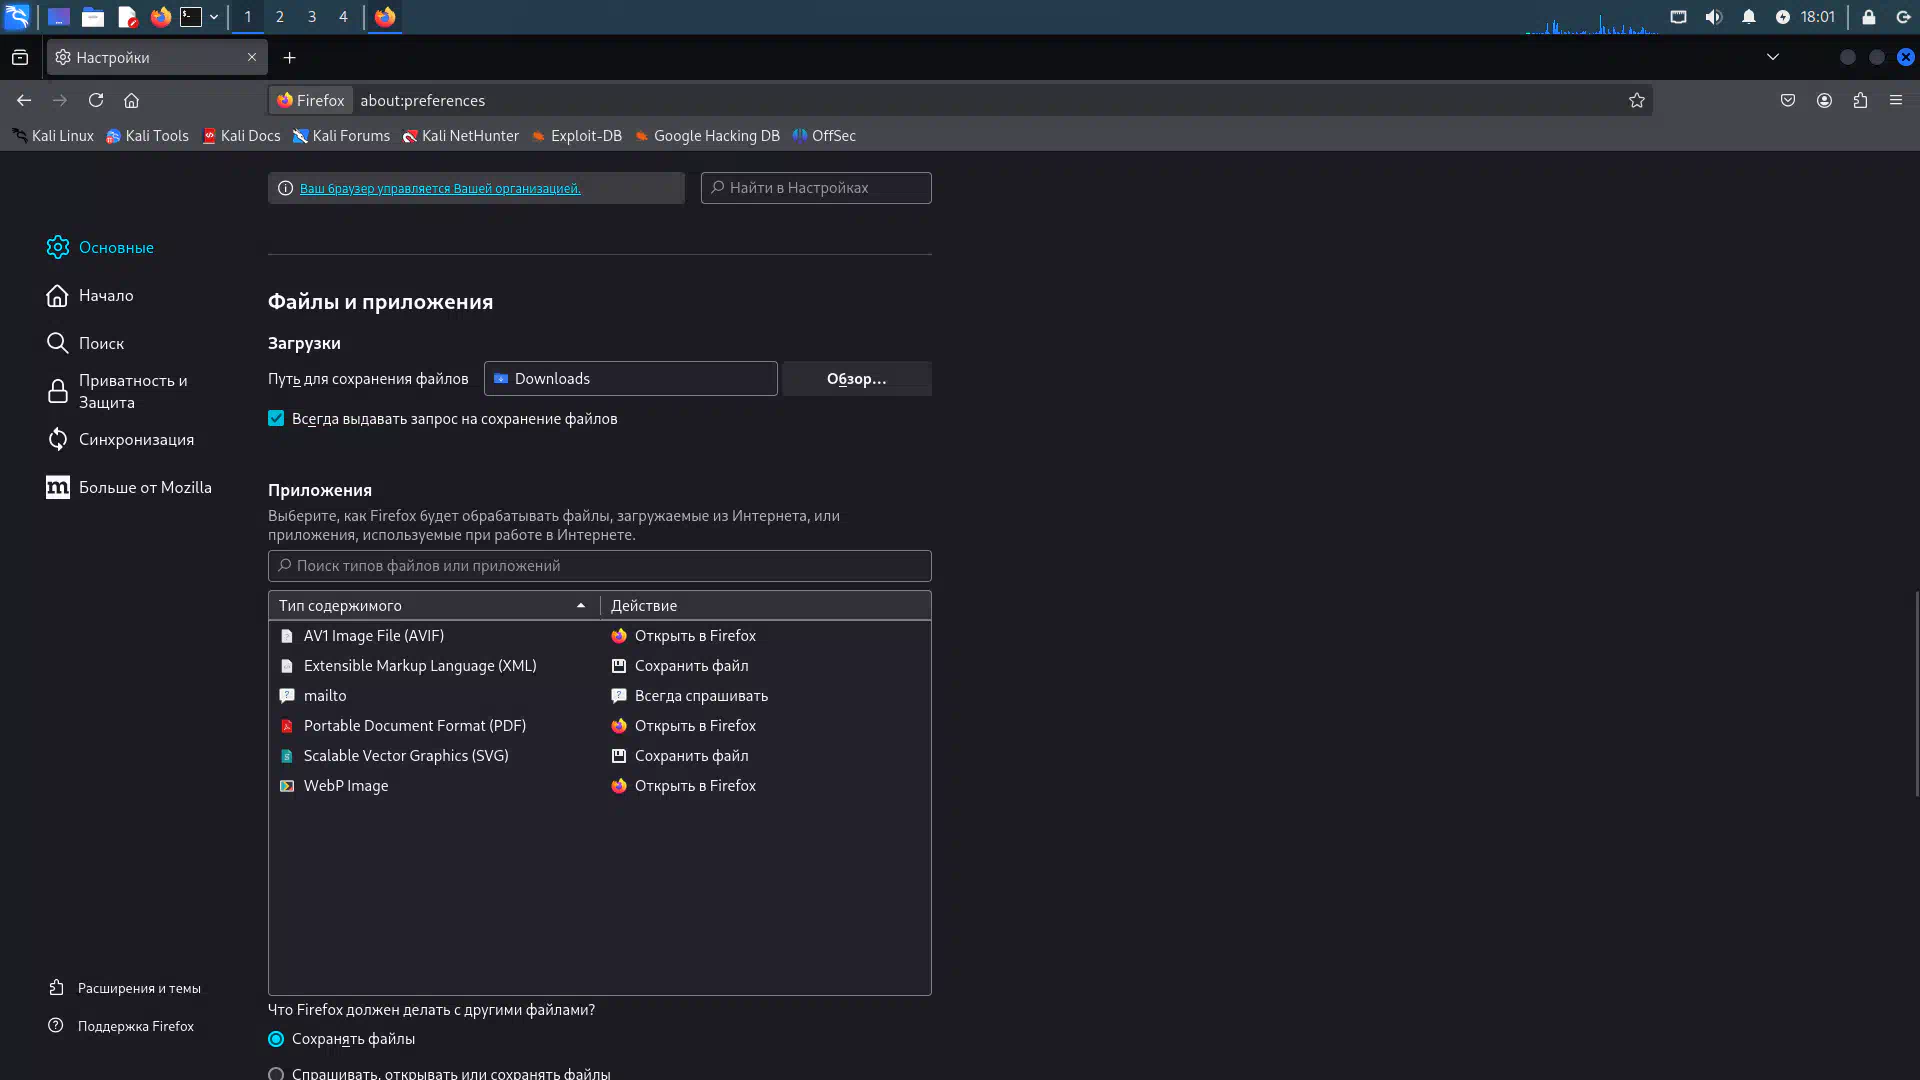Viewport: 1920px width, 1080px height.
Task: Open PDF action Открыть в Firefox
Action: point(766,726)
